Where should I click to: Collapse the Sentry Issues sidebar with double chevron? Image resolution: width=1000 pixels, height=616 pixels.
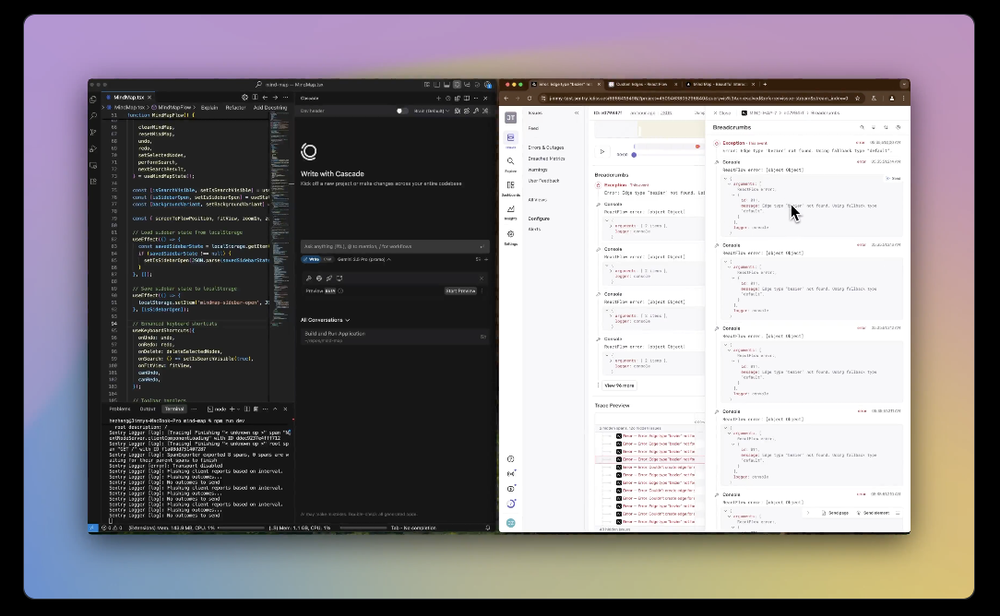pyautogui.click(x=577, y=113)
